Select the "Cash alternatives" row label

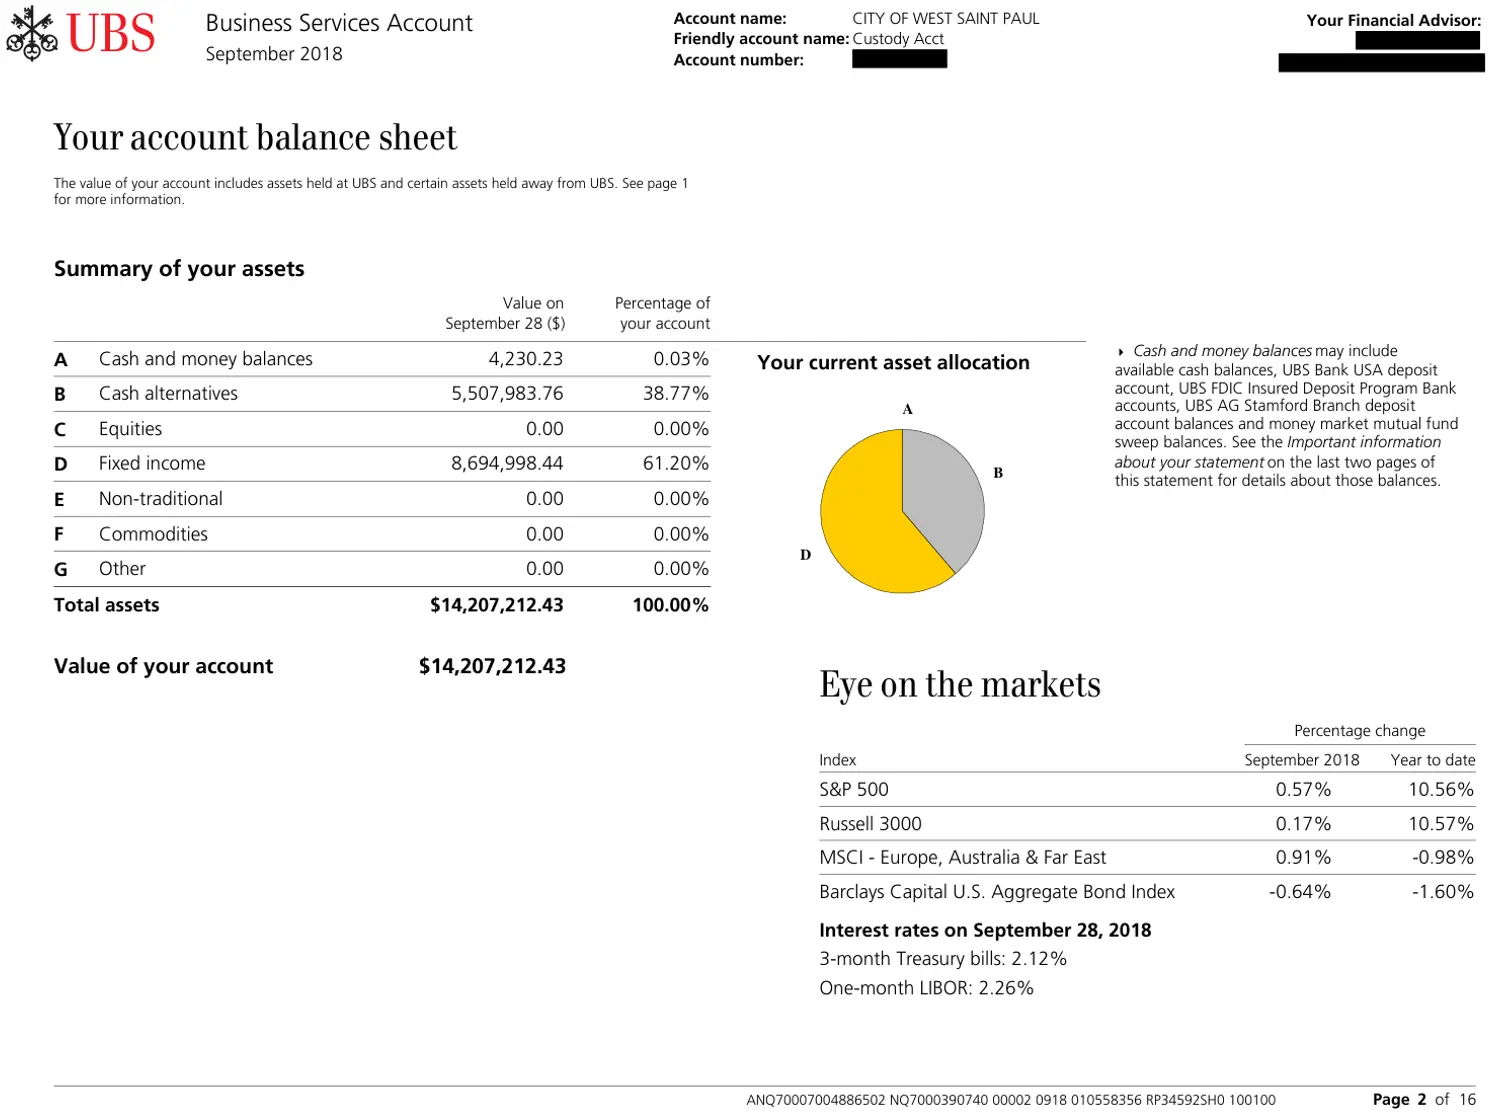coord(168,394)
